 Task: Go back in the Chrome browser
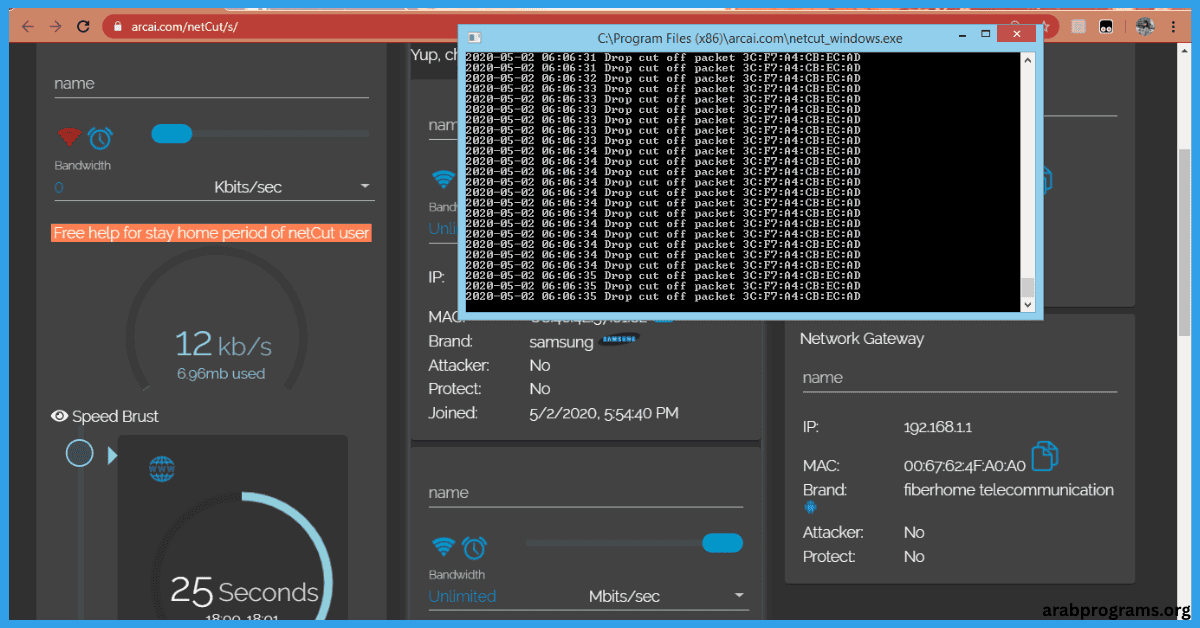pyautogui.click(x=27, y=26)
